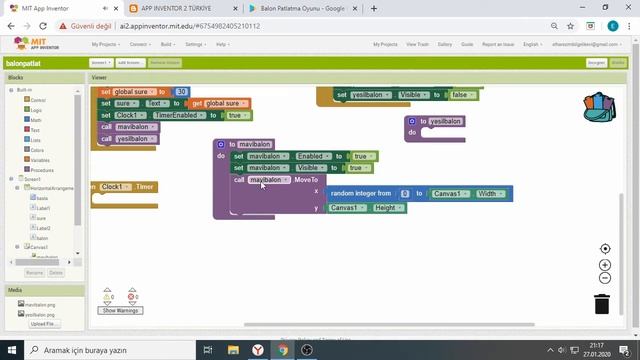Screen dimensions: 640x360
Task: Open the Chrome profile avatar
Action: 613,26
